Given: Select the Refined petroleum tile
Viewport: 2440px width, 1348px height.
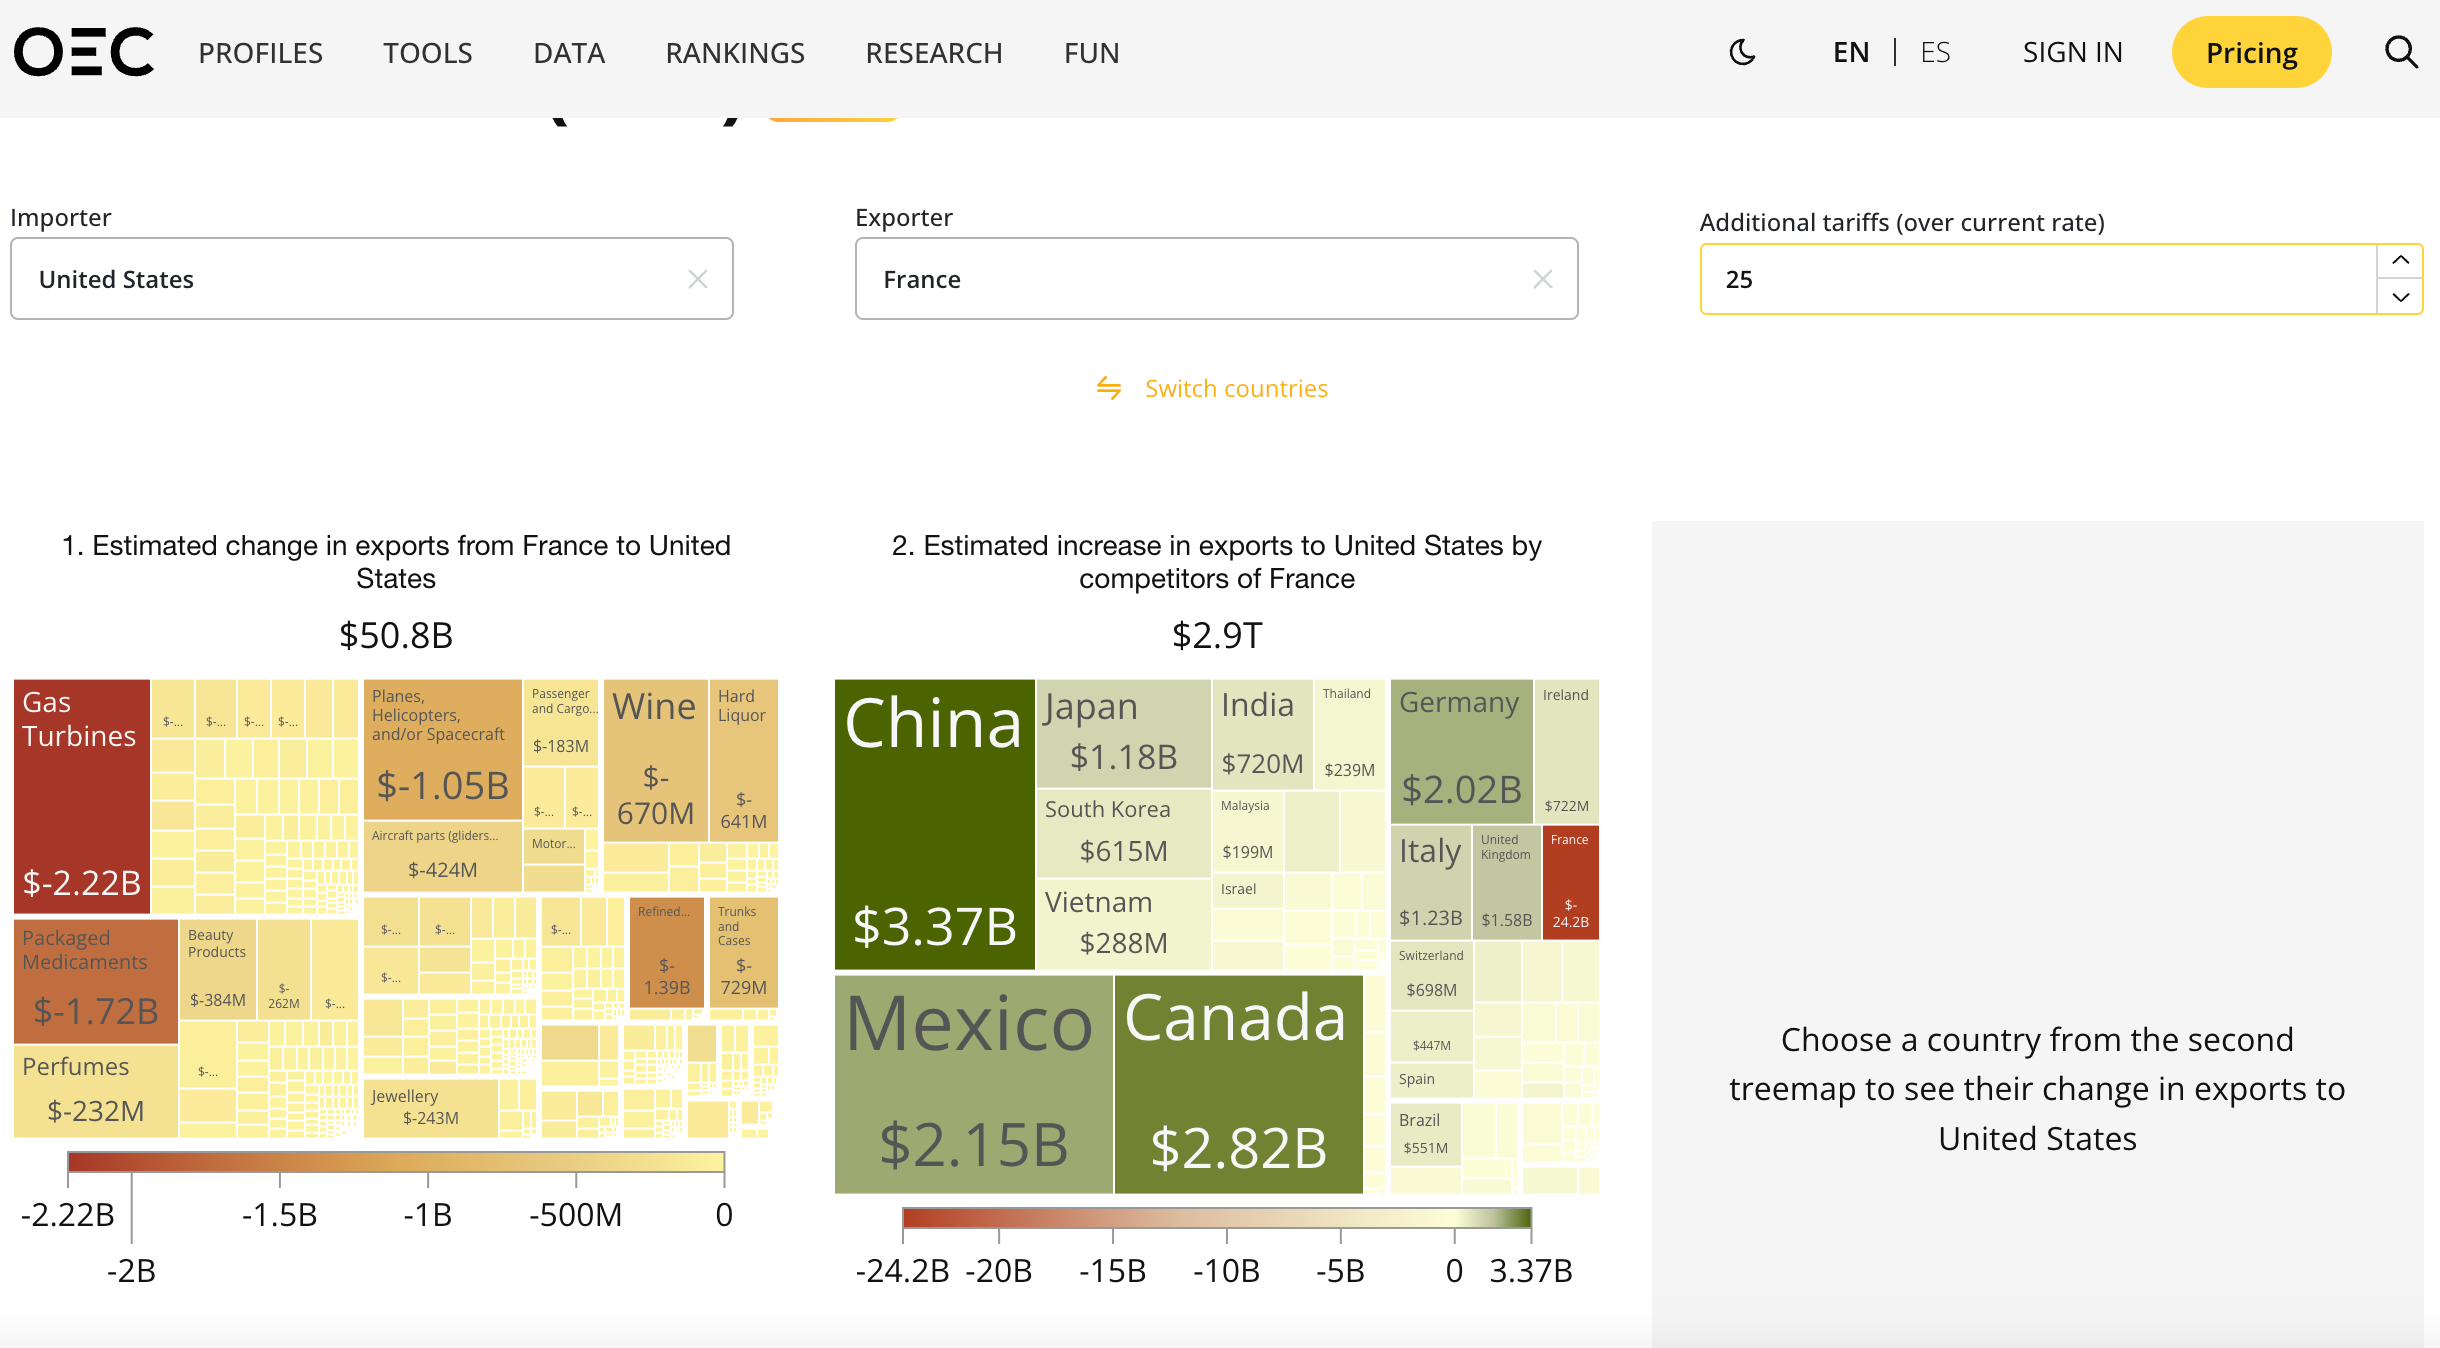Looking at the screenshot, I should 667,952.
